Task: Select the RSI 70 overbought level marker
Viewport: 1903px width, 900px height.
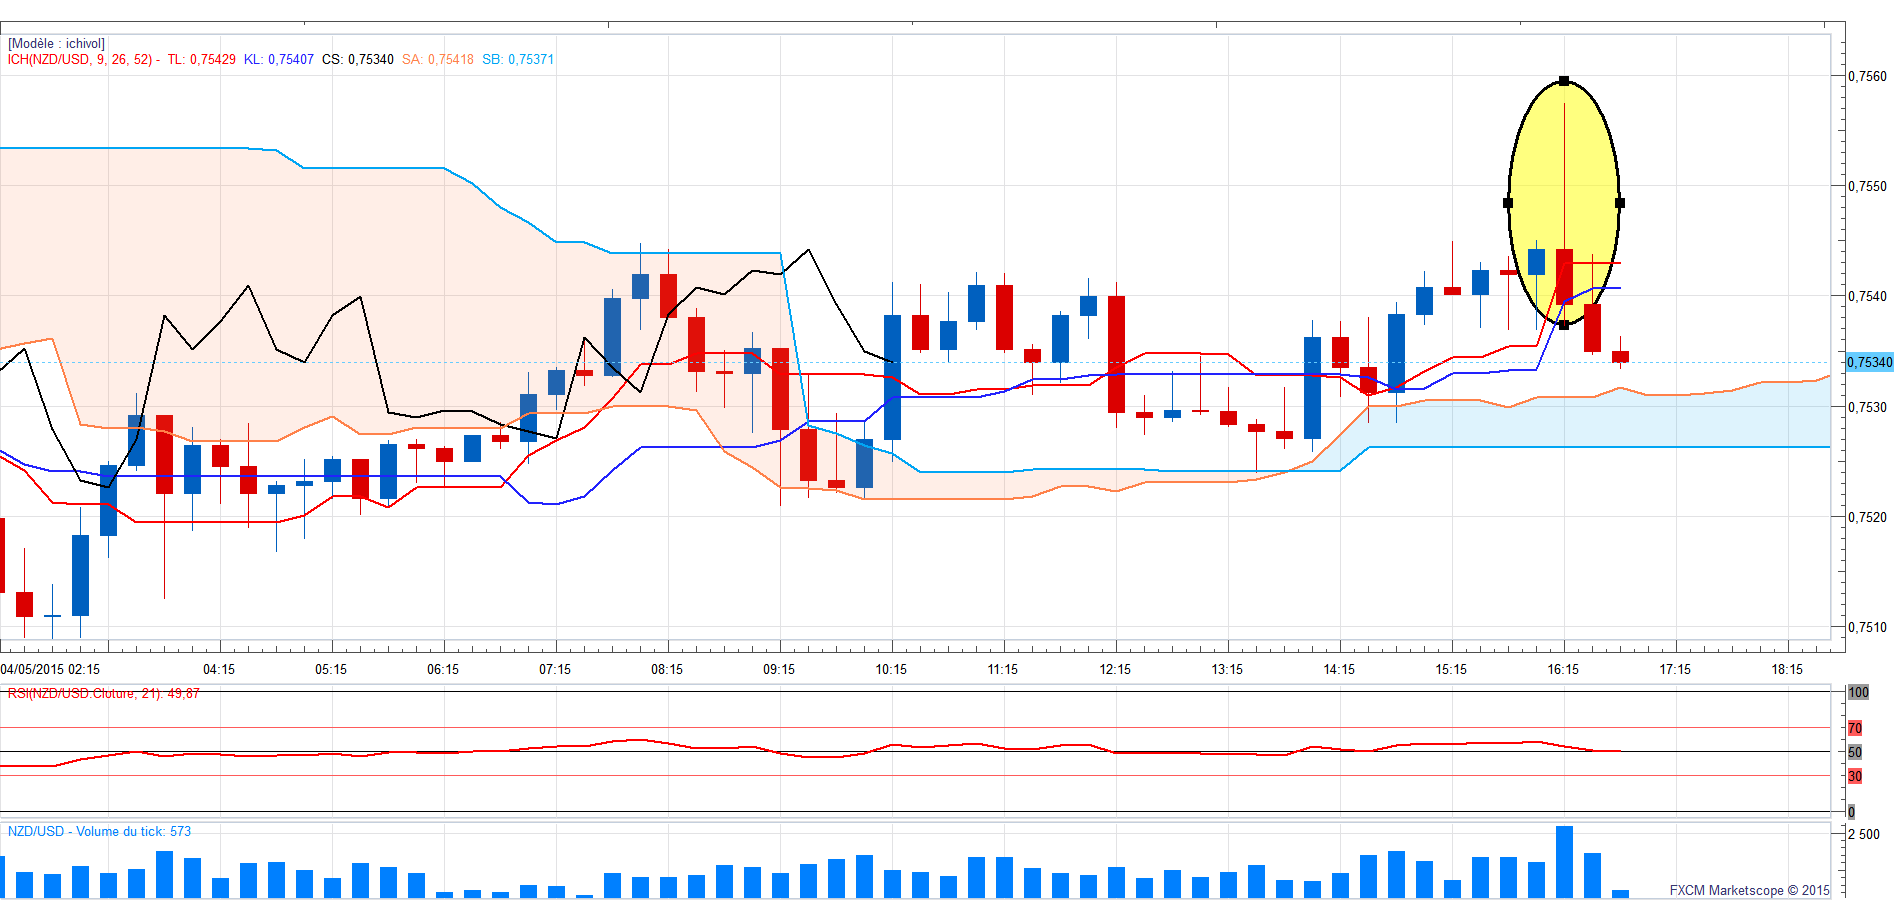Action: (x=1855, y=728)
